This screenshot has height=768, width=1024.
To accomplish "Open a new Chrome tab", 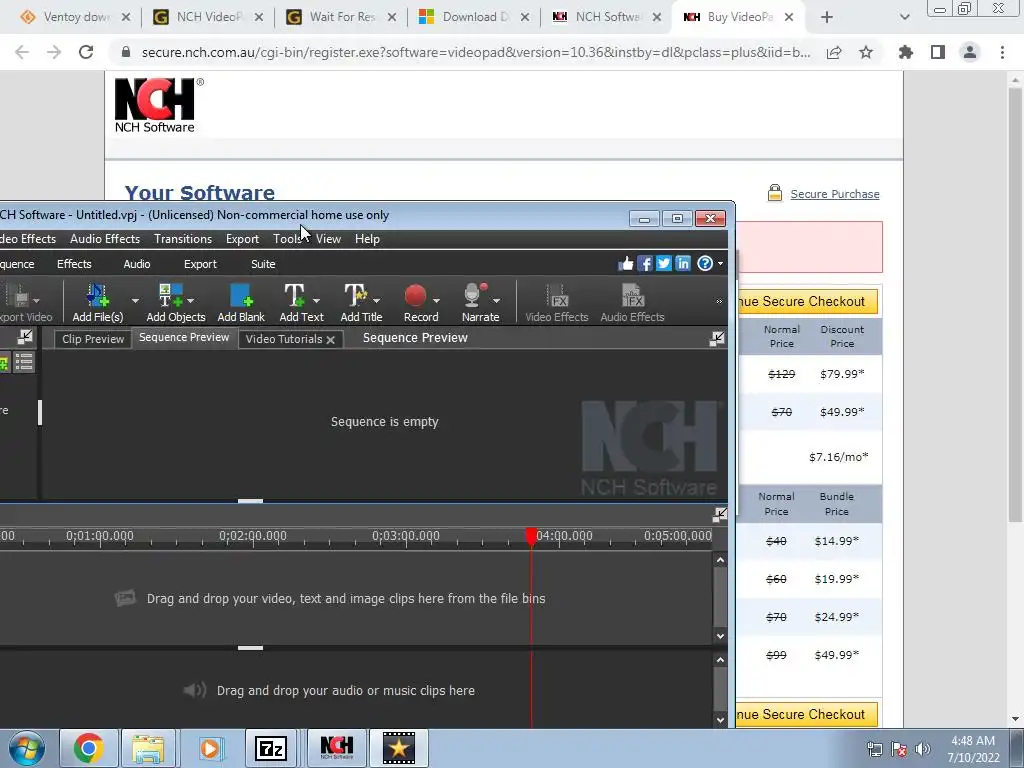I will click(x=827, y=17).
